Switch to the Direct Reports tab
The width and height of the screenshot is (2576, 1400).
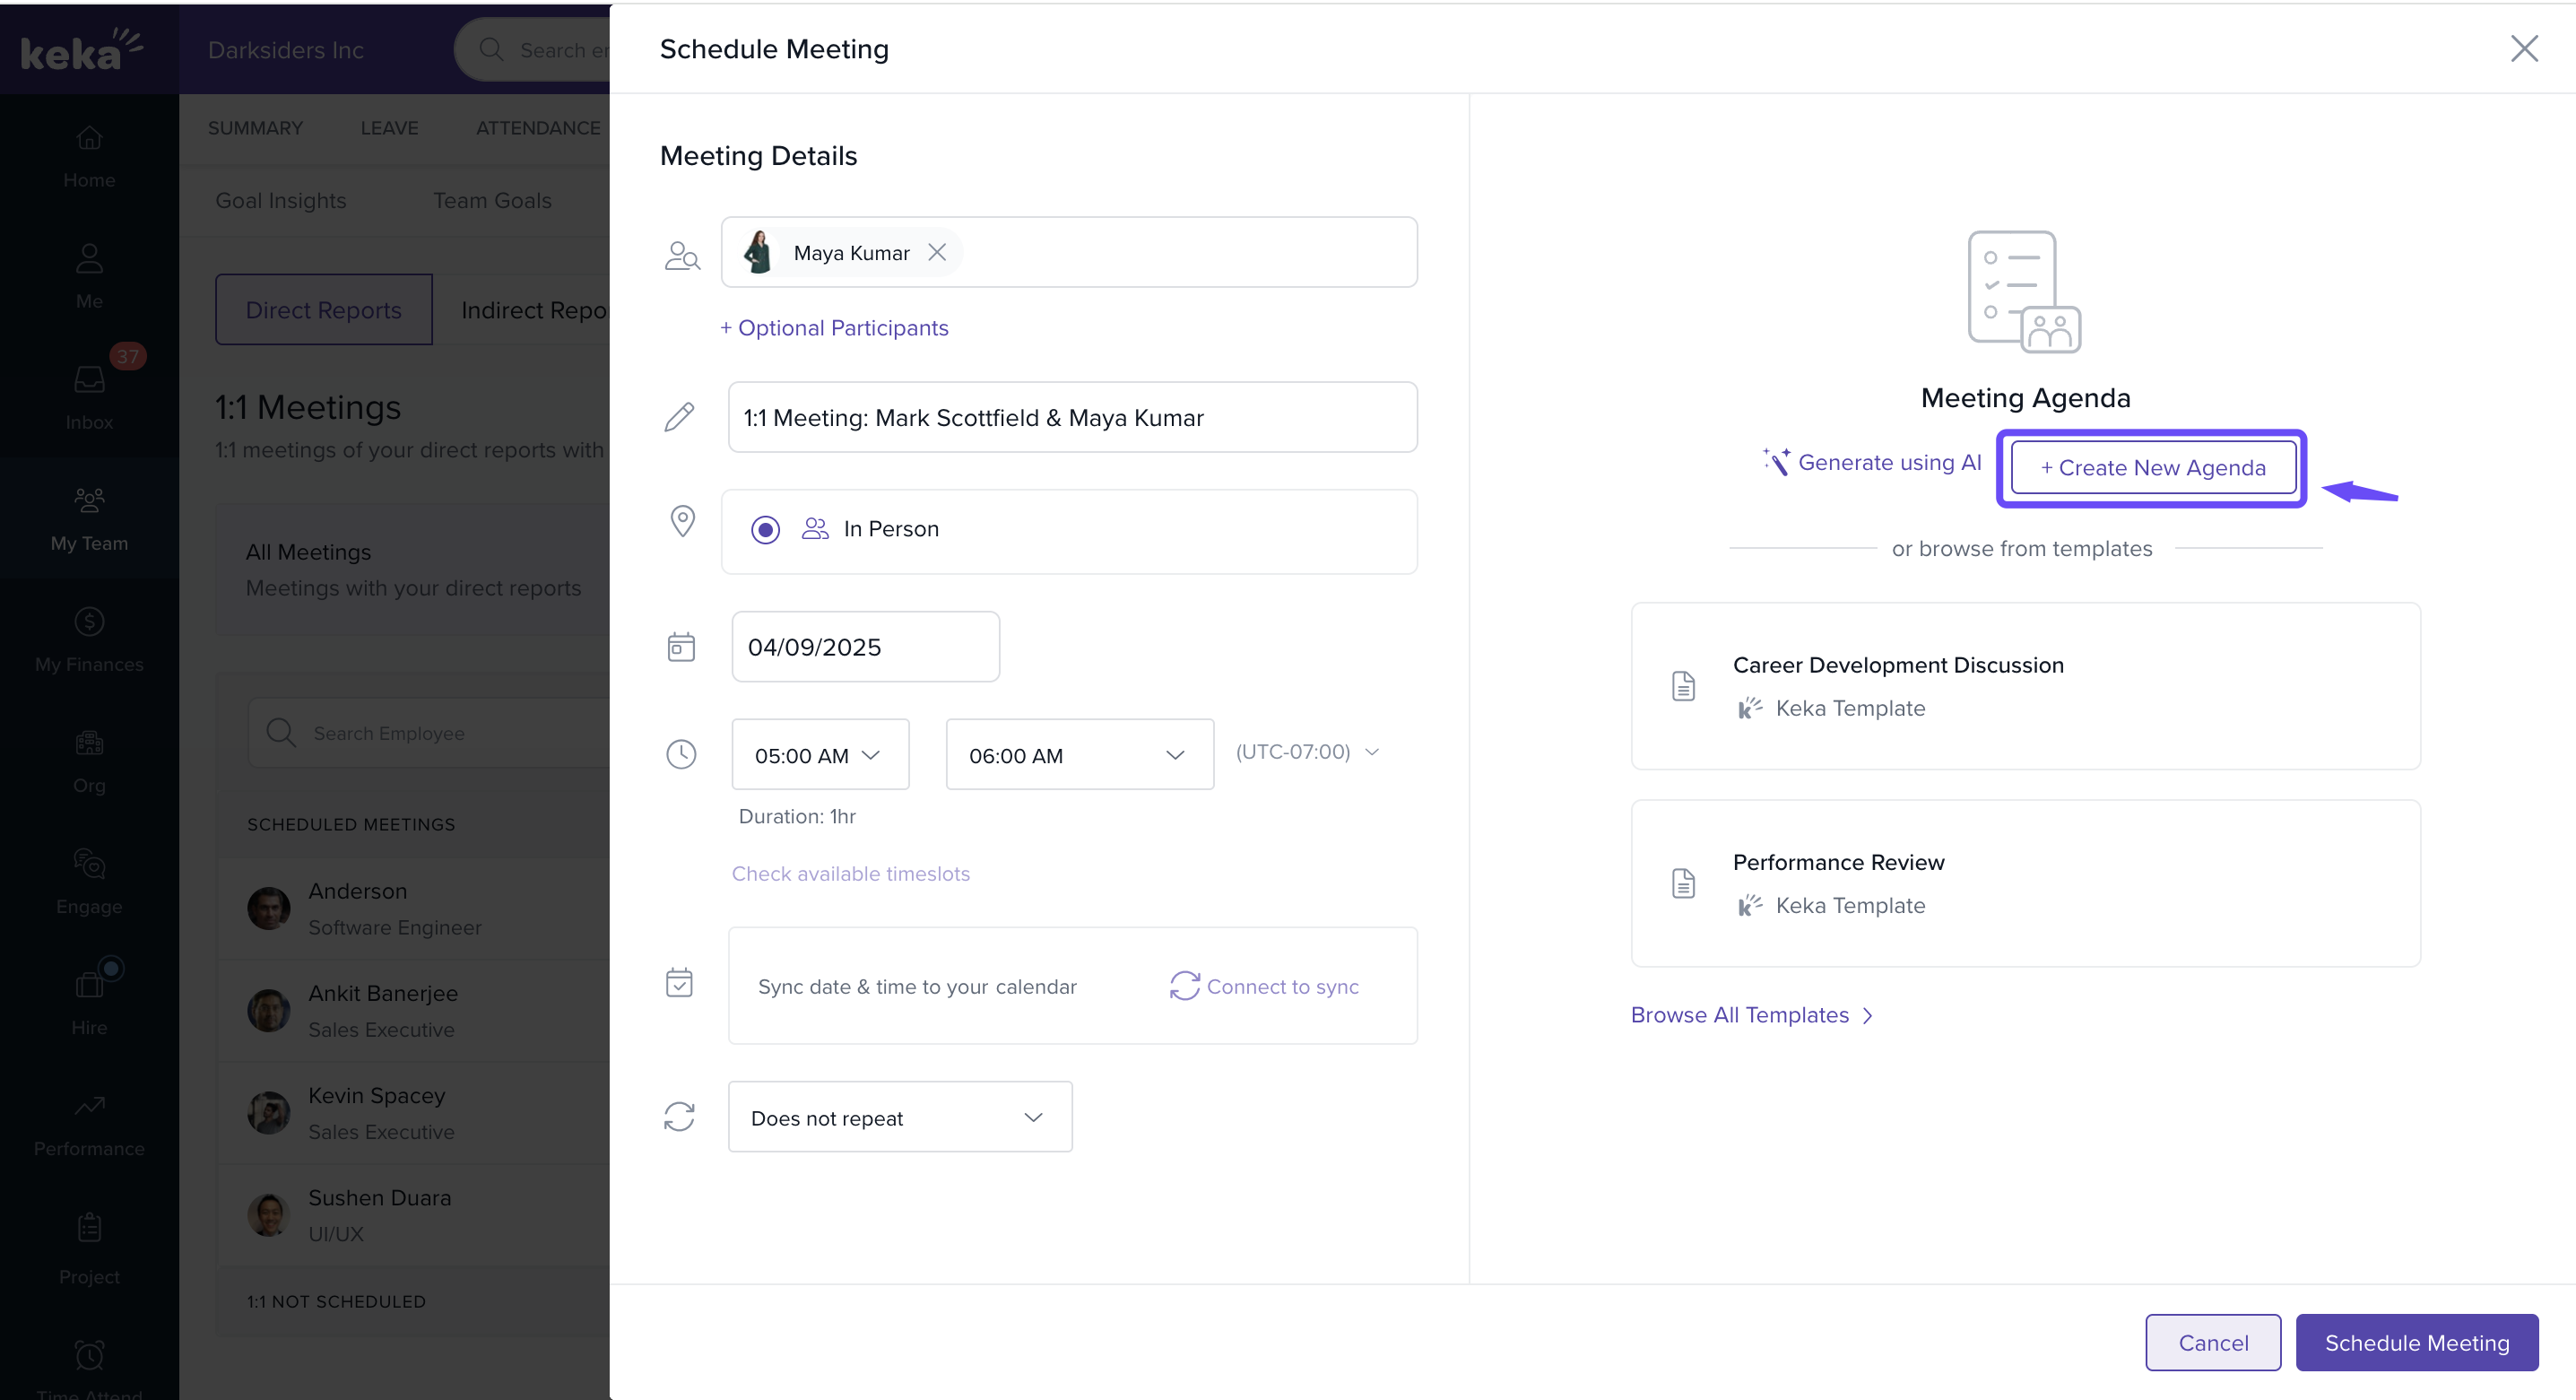(x=323, y=310)
